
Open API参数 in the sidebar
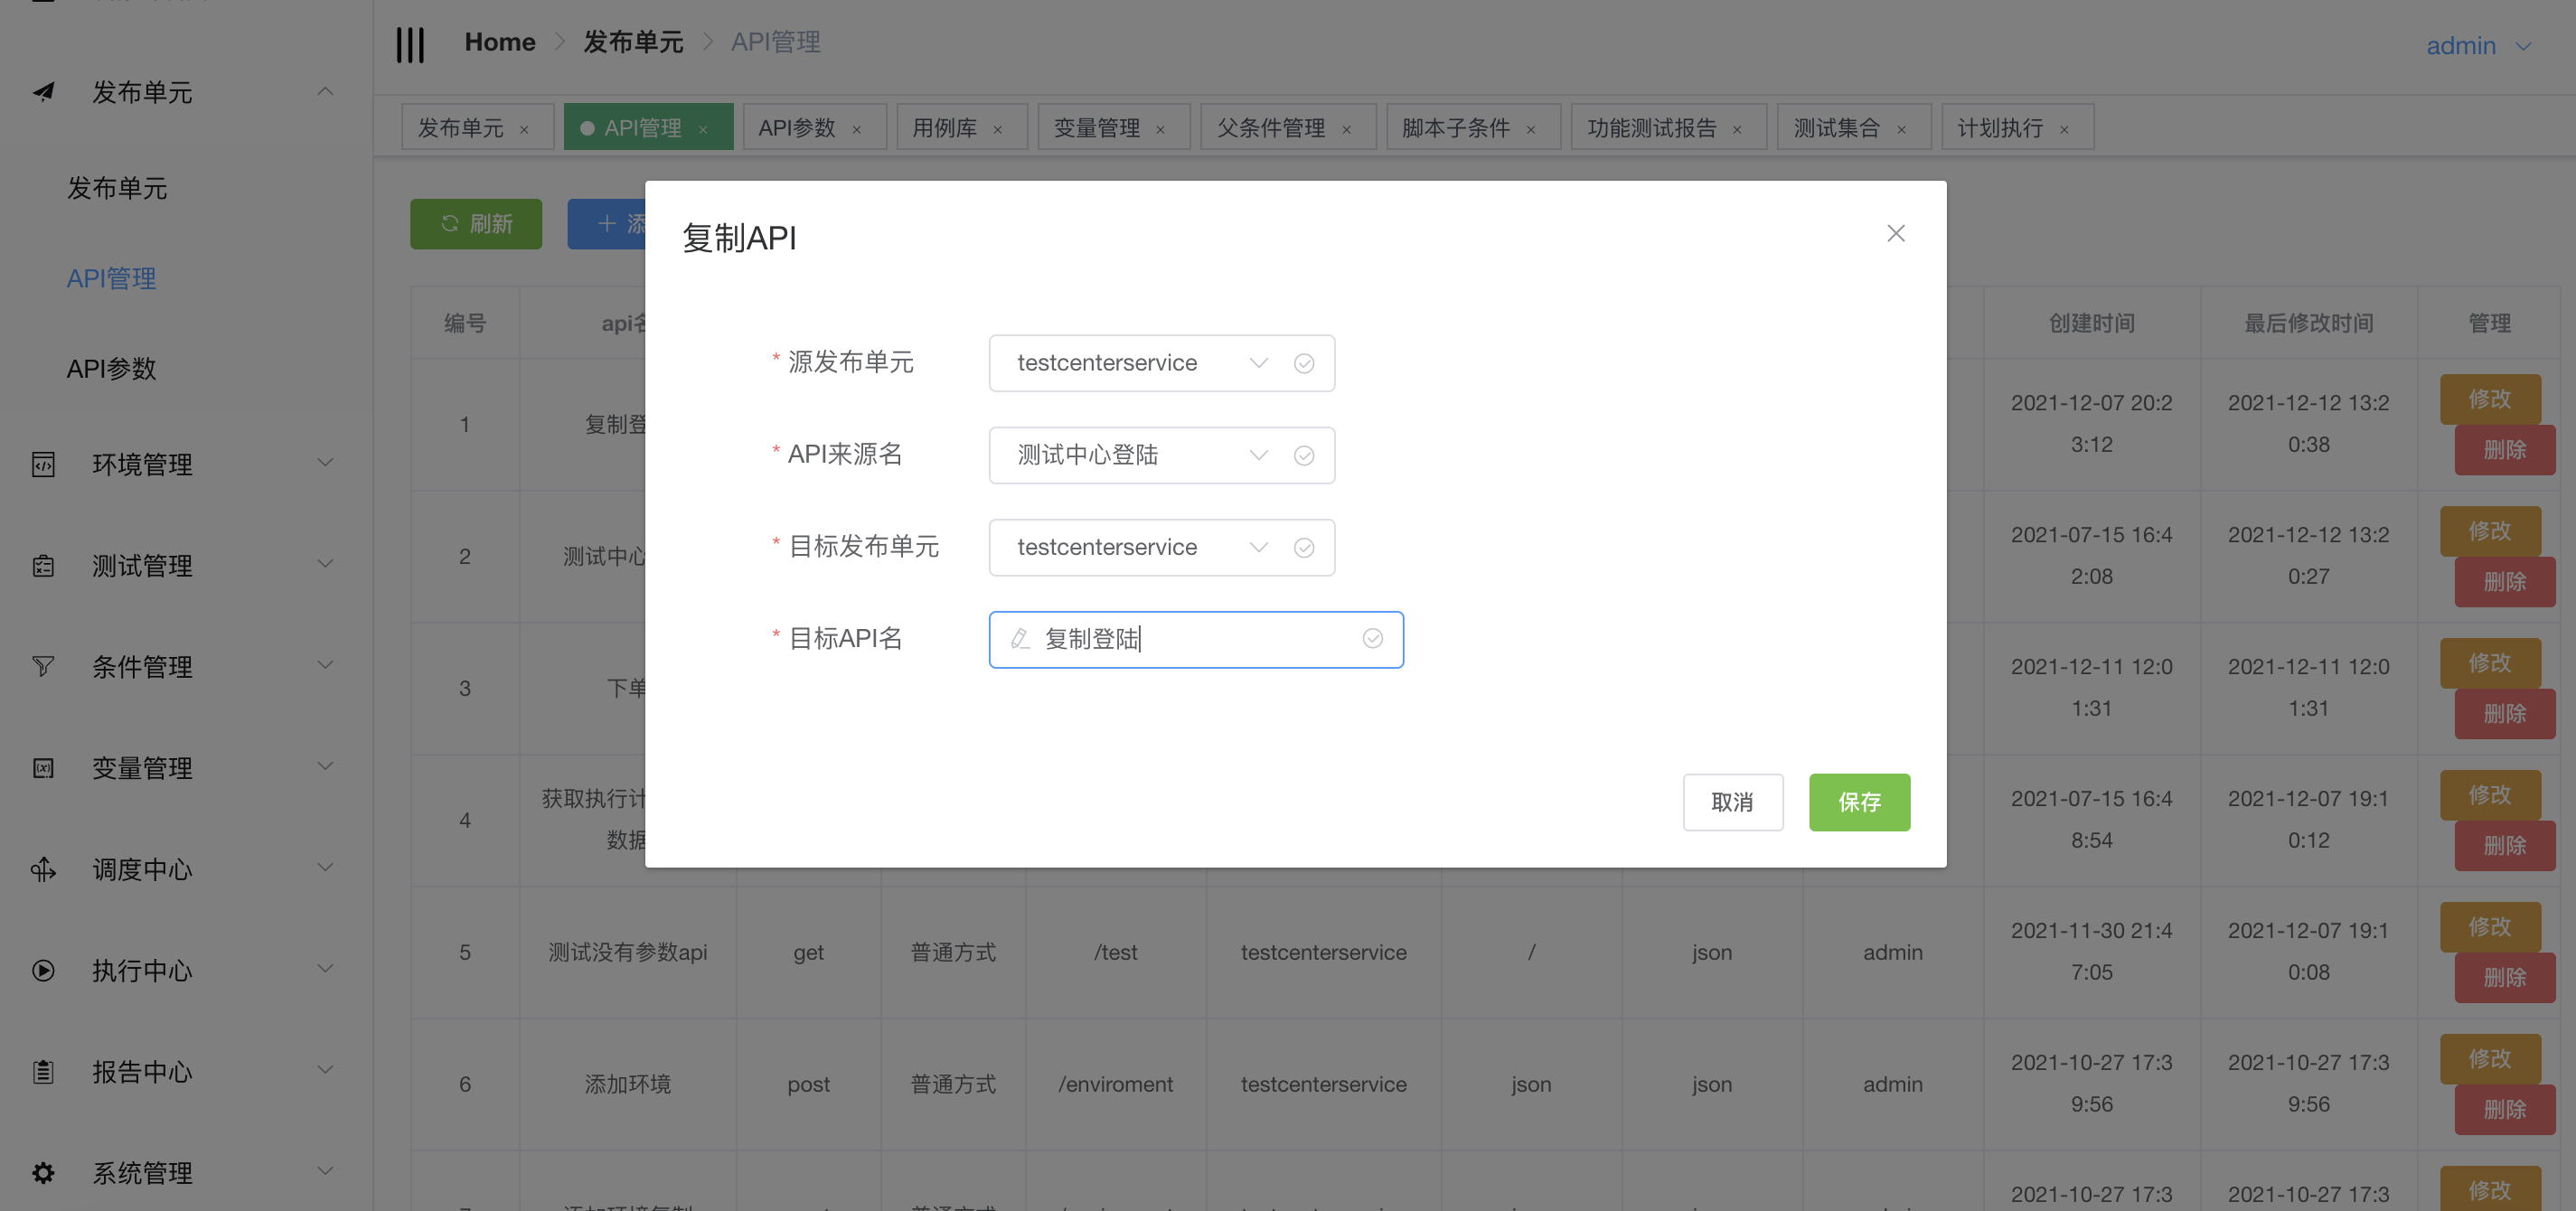(111, 368)
